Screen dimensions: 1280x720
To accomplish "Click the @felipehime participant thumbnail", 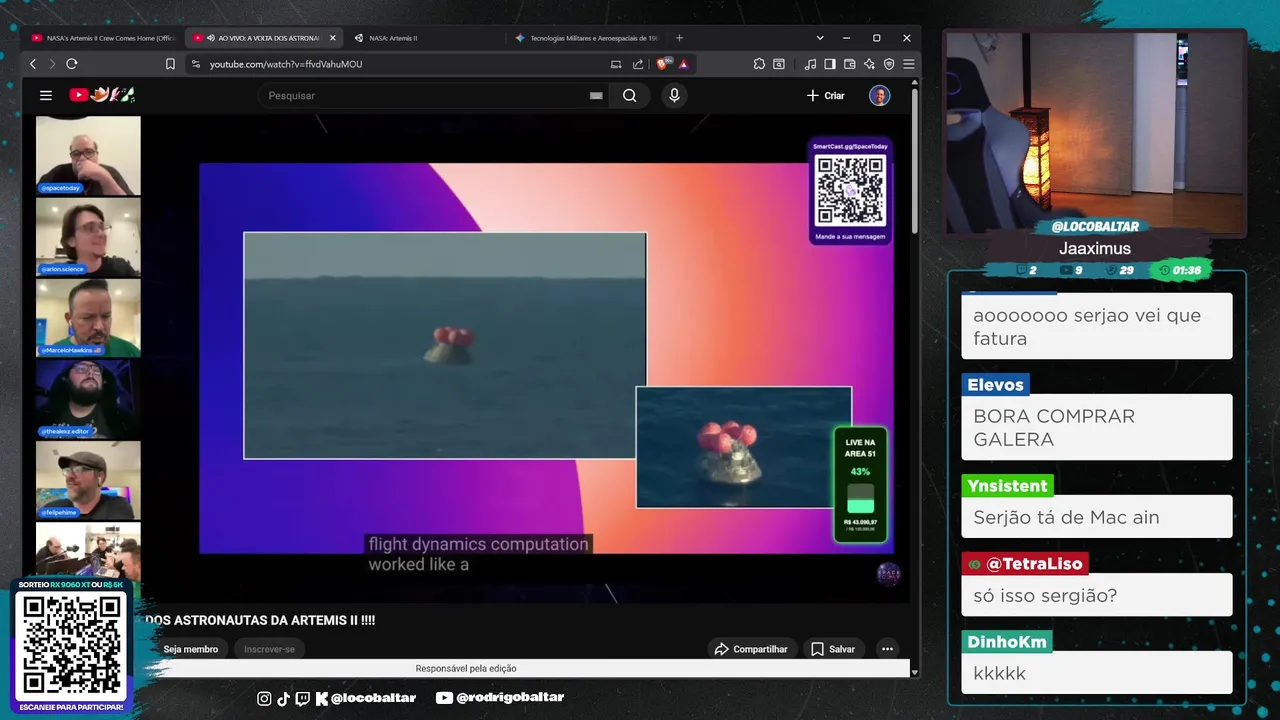I will (88, 480).
